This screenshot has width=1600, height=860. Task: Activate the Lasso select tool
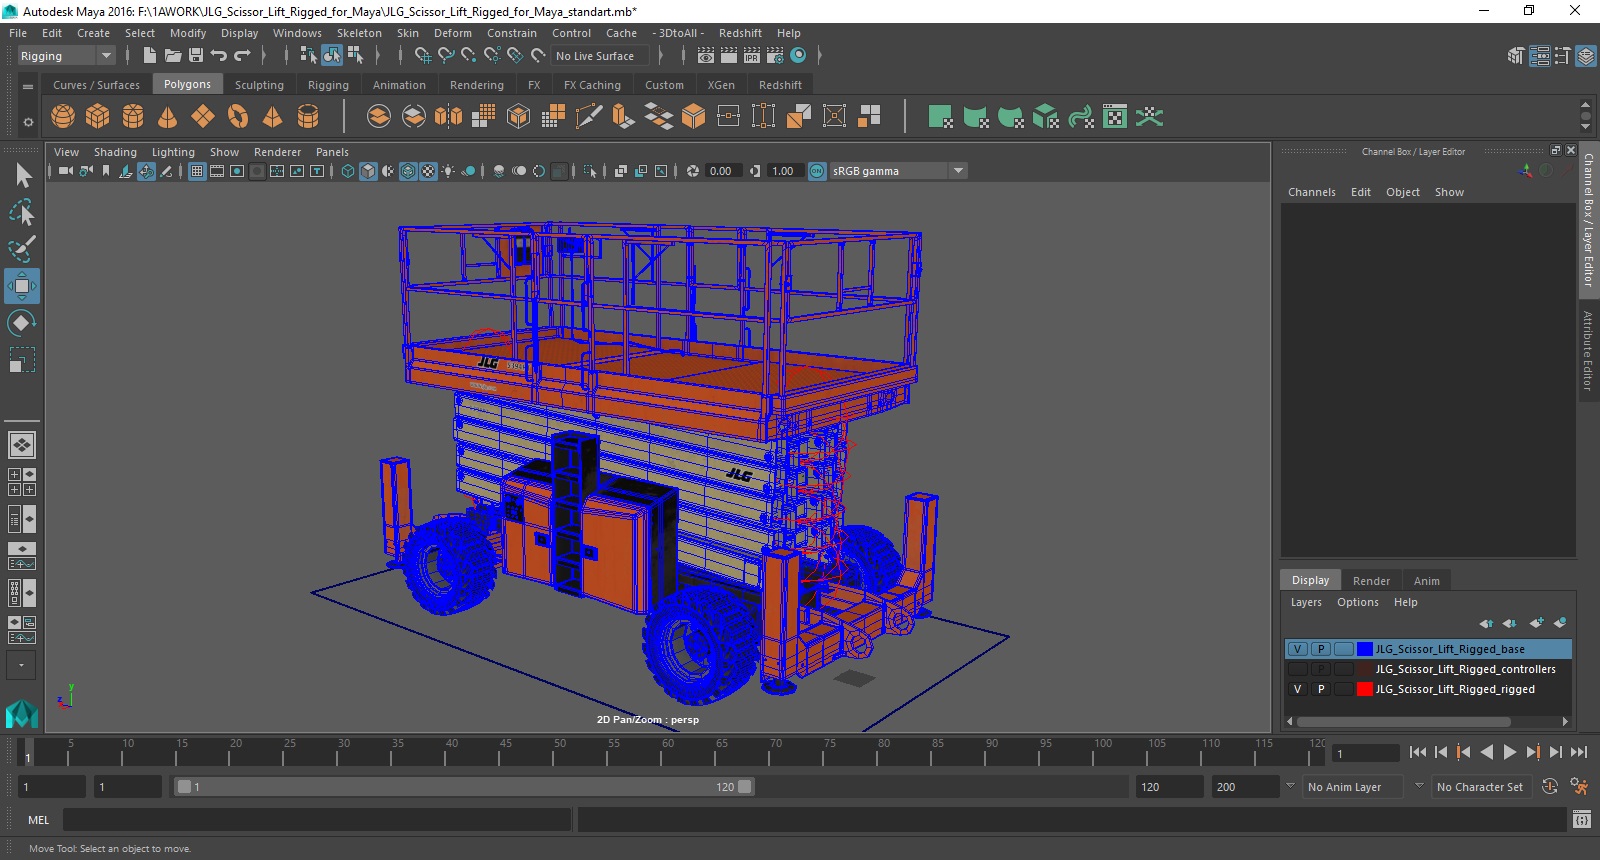click(22, 212)
